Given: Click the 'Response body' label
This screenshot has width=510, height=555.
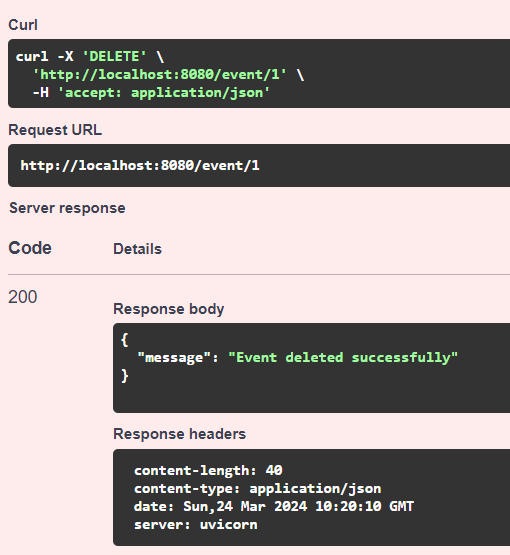Looking at the screenshot, I should (168, 309).
